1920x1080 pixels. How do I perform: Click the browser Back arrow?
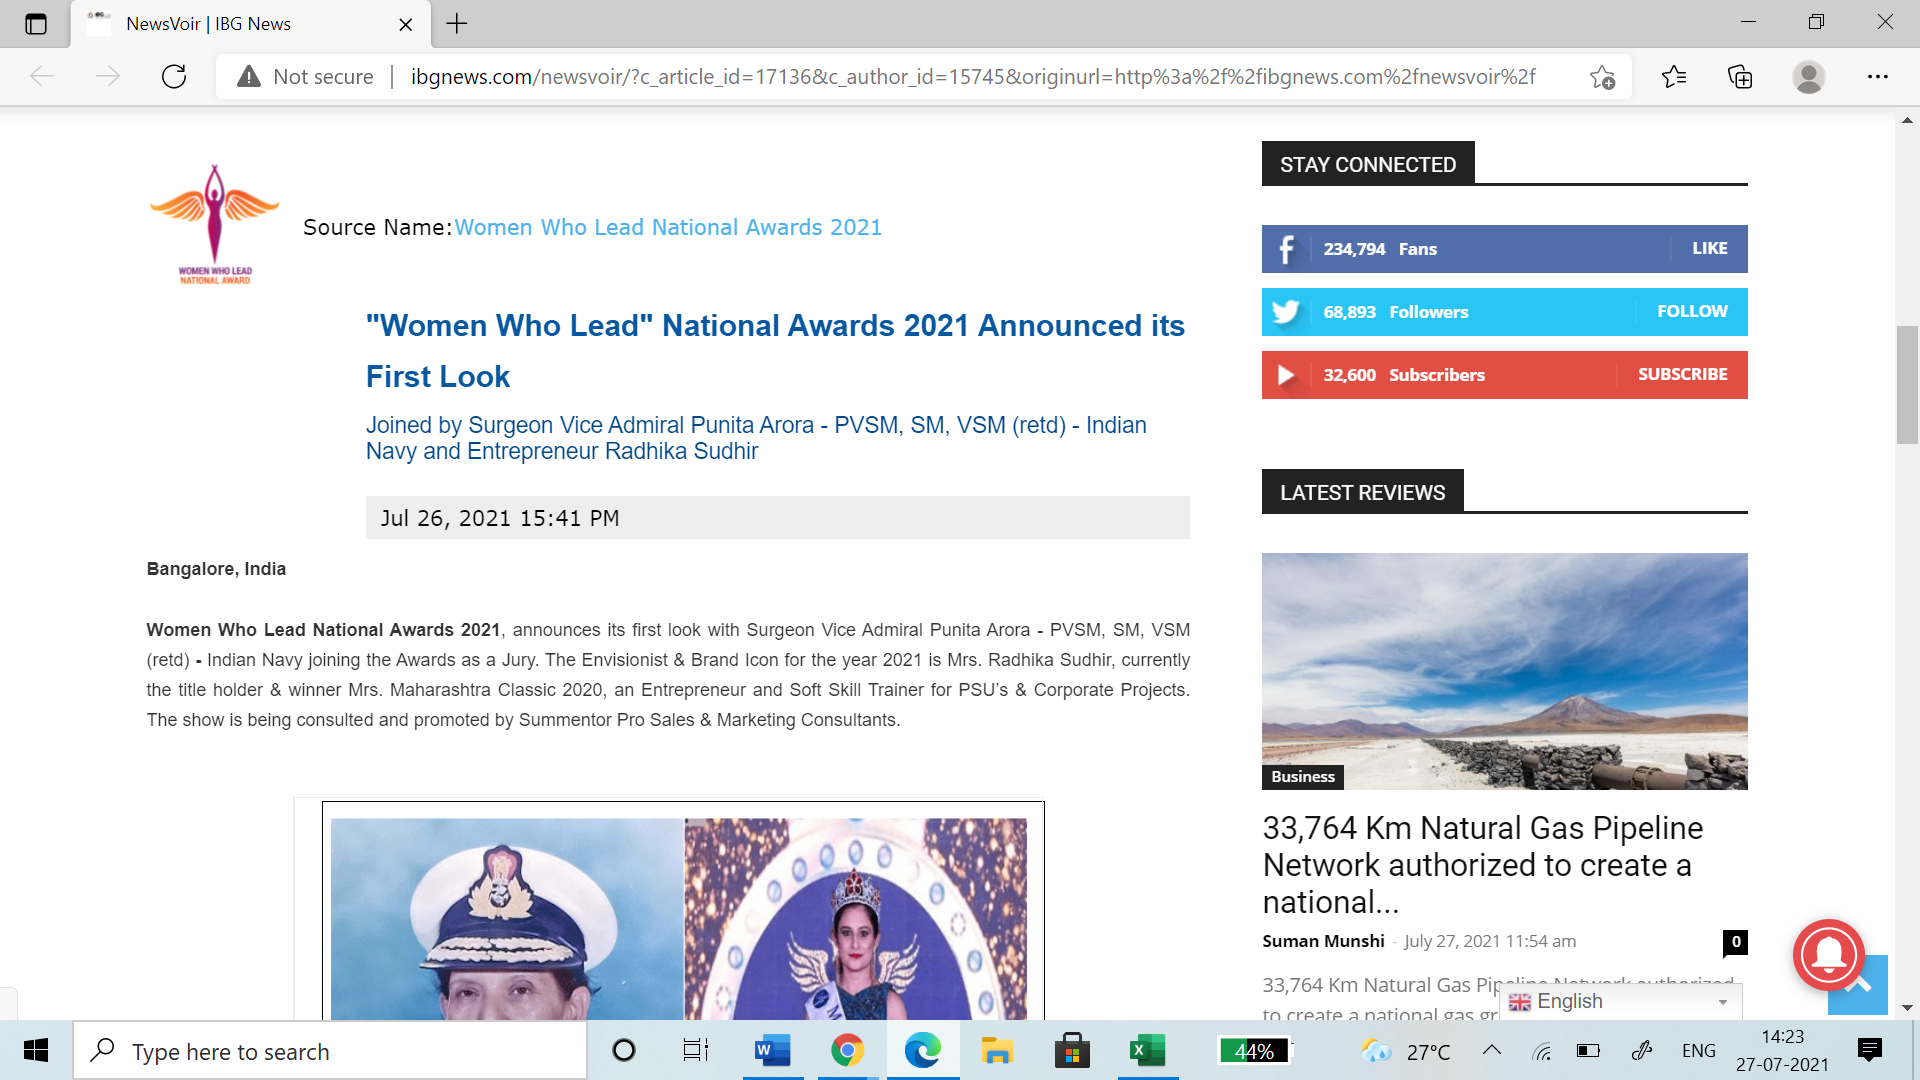[42, 76]
